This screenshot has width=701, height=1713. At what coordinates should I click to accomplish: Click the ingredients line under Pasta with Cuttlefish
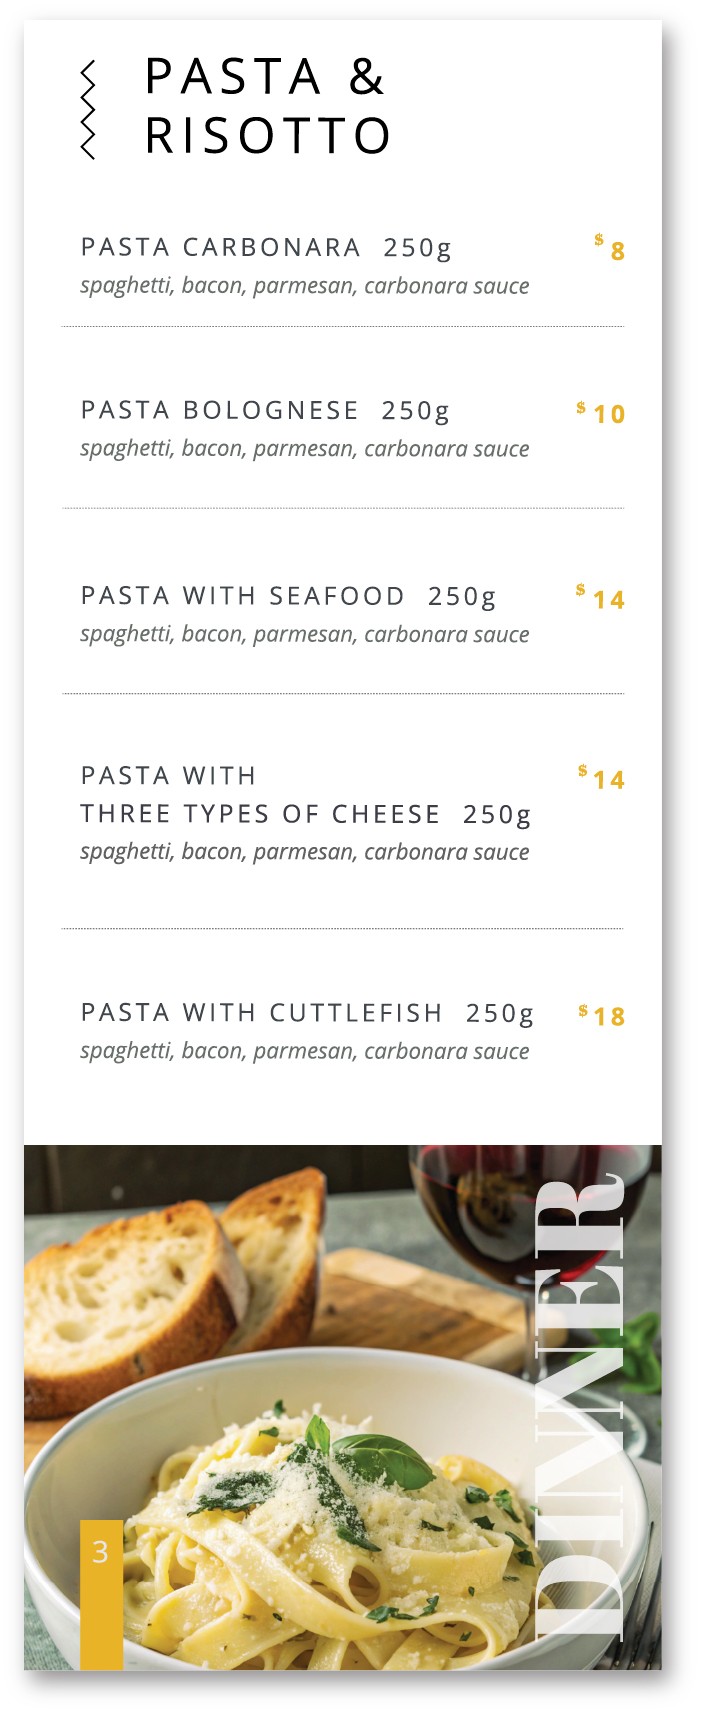[305, 1051]
